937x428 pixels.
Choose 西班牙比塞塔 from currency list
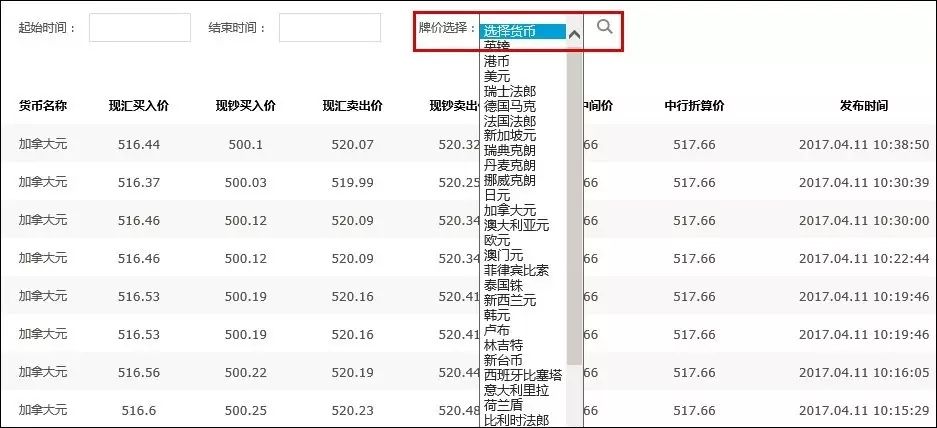pos(523,375)
